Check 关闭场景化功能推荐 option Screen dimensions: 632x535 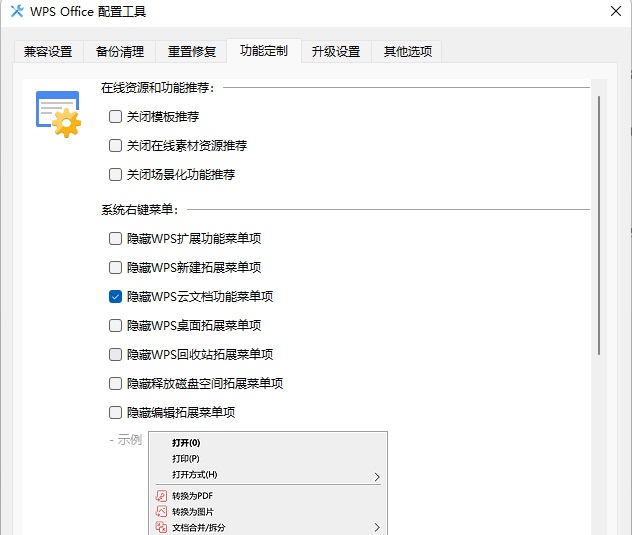115,175
